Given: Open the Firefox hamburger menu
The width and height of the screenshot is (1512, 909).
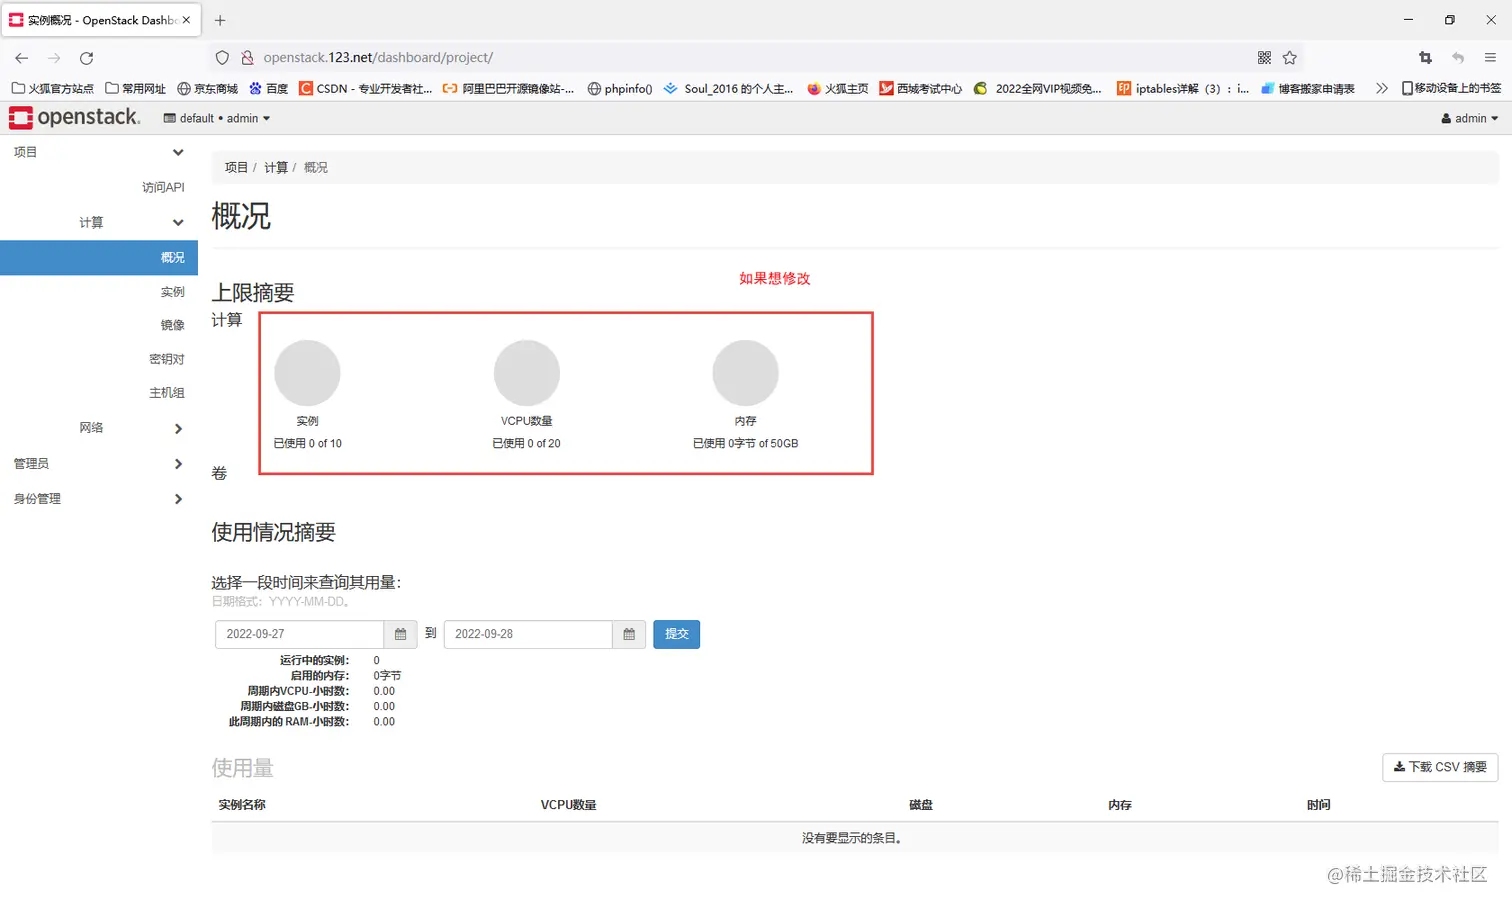Looking at the screenshot, I should pyautogui.click(x=1491, y=58).
